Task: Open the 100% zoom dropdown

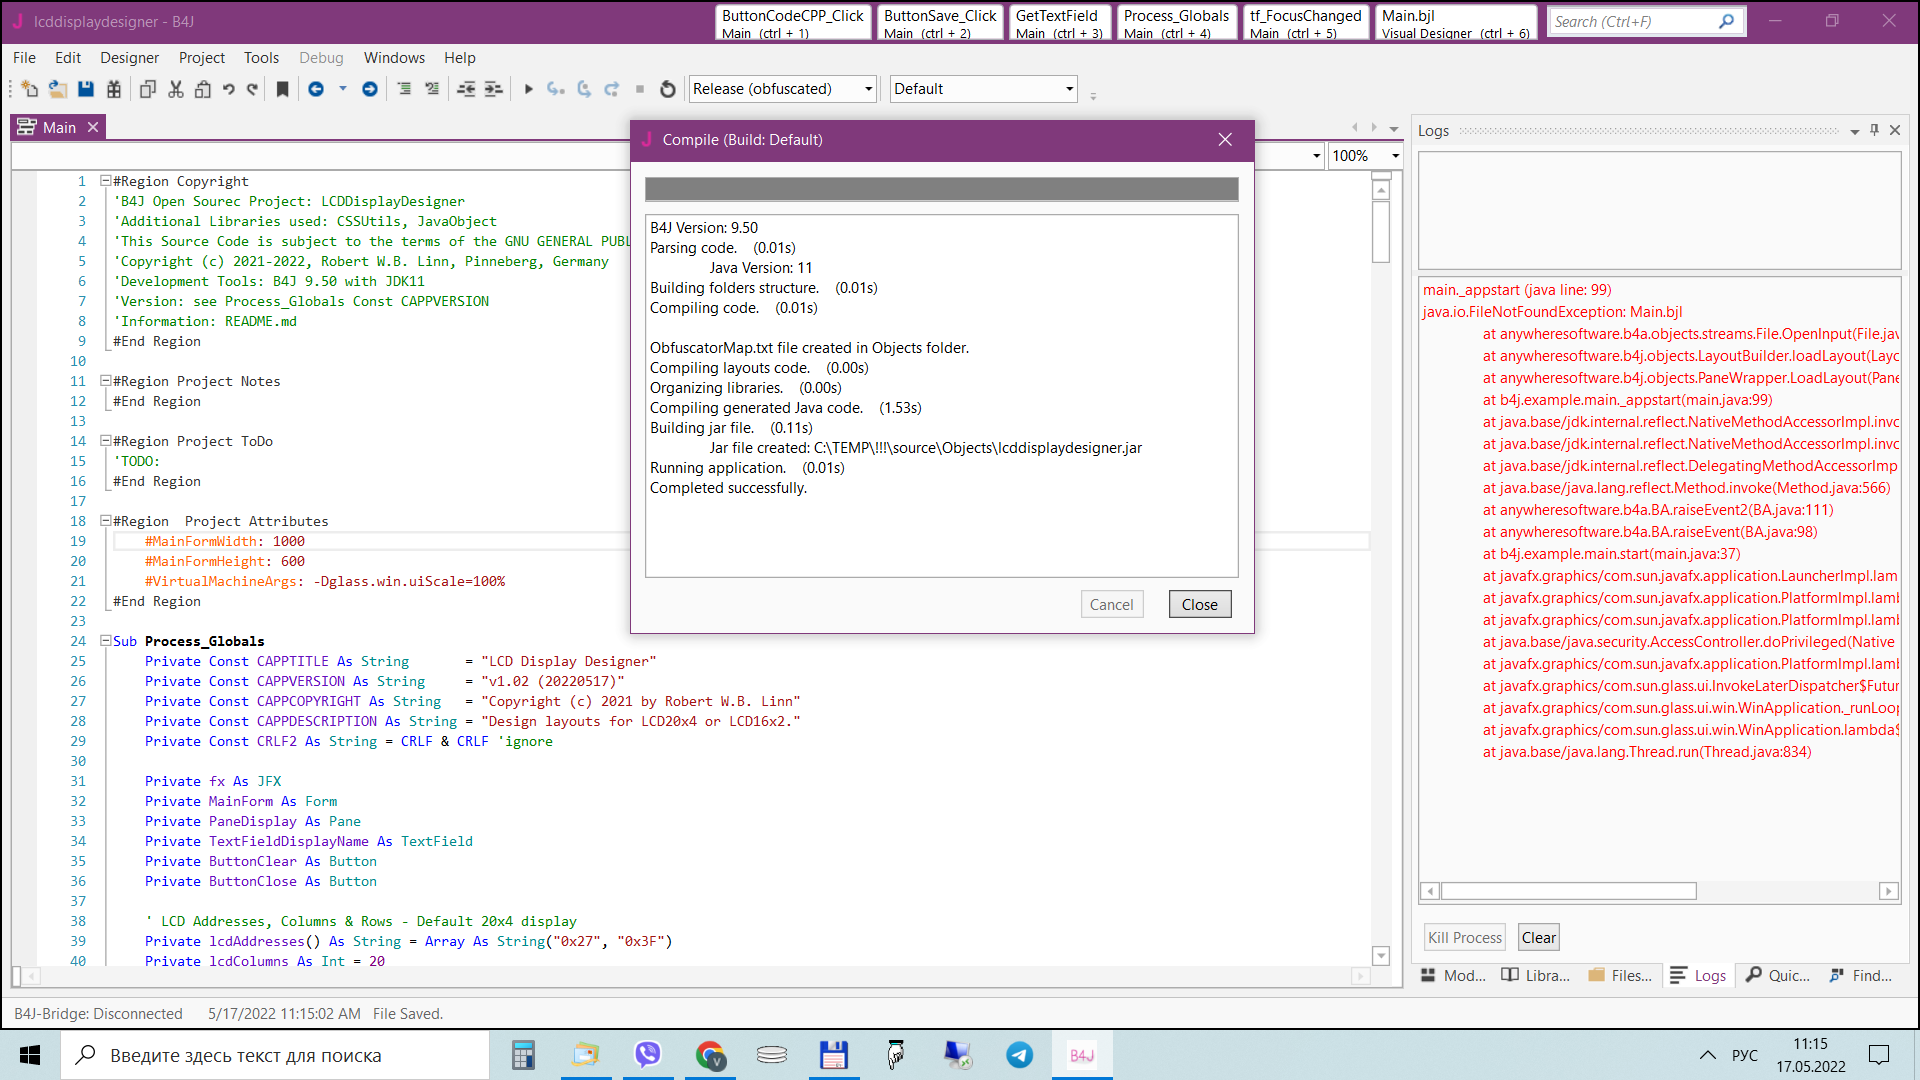Action: 1395,156
